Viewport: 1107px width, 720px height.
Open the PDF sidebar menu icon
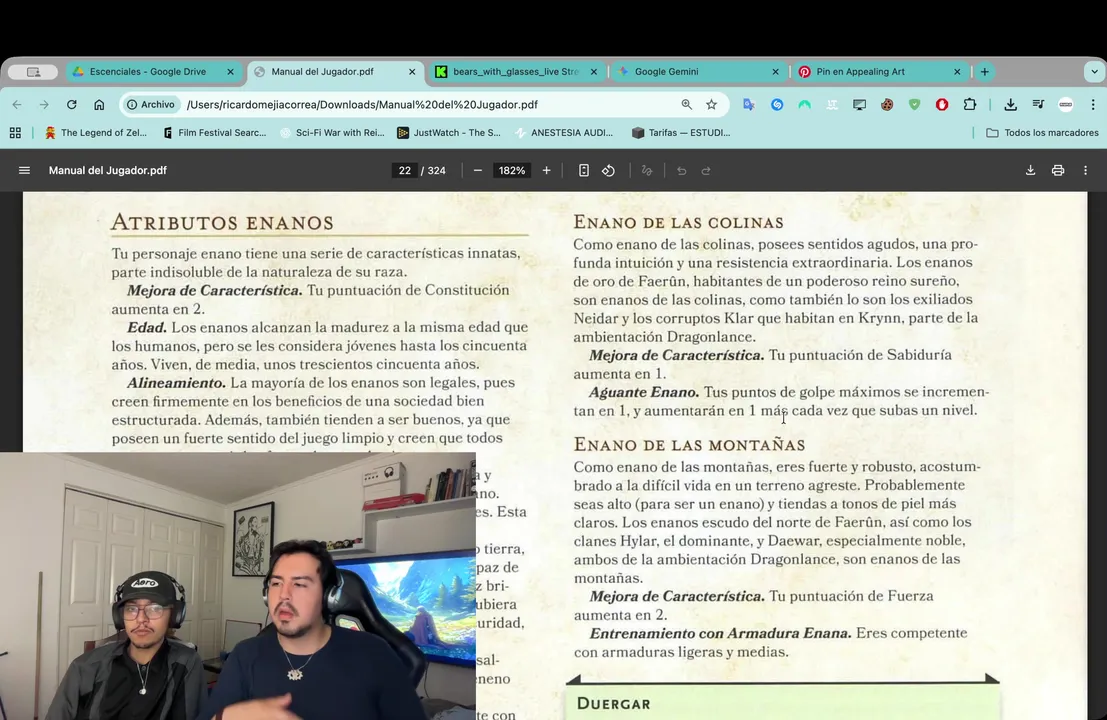tap(24, 170)
